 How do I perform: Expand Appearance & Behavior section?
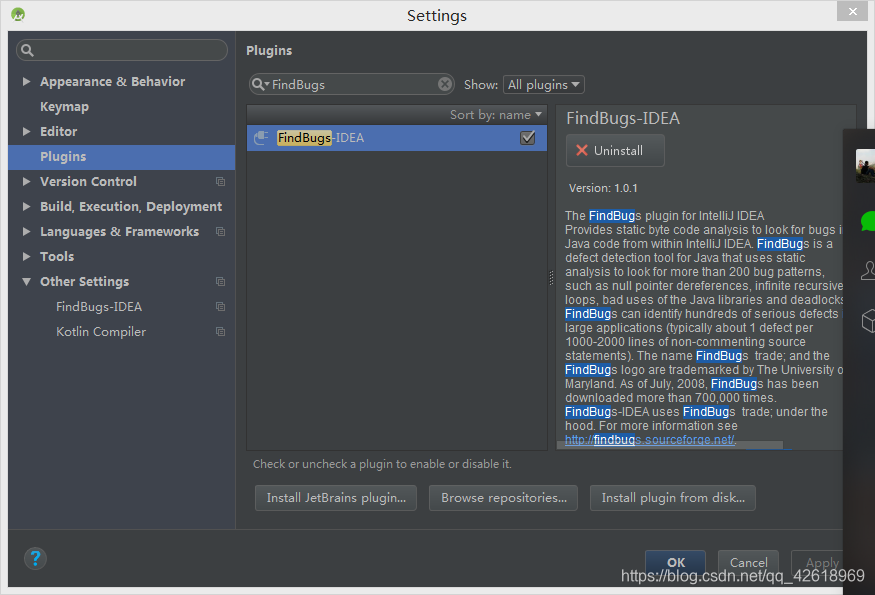[x=26, y=81]
